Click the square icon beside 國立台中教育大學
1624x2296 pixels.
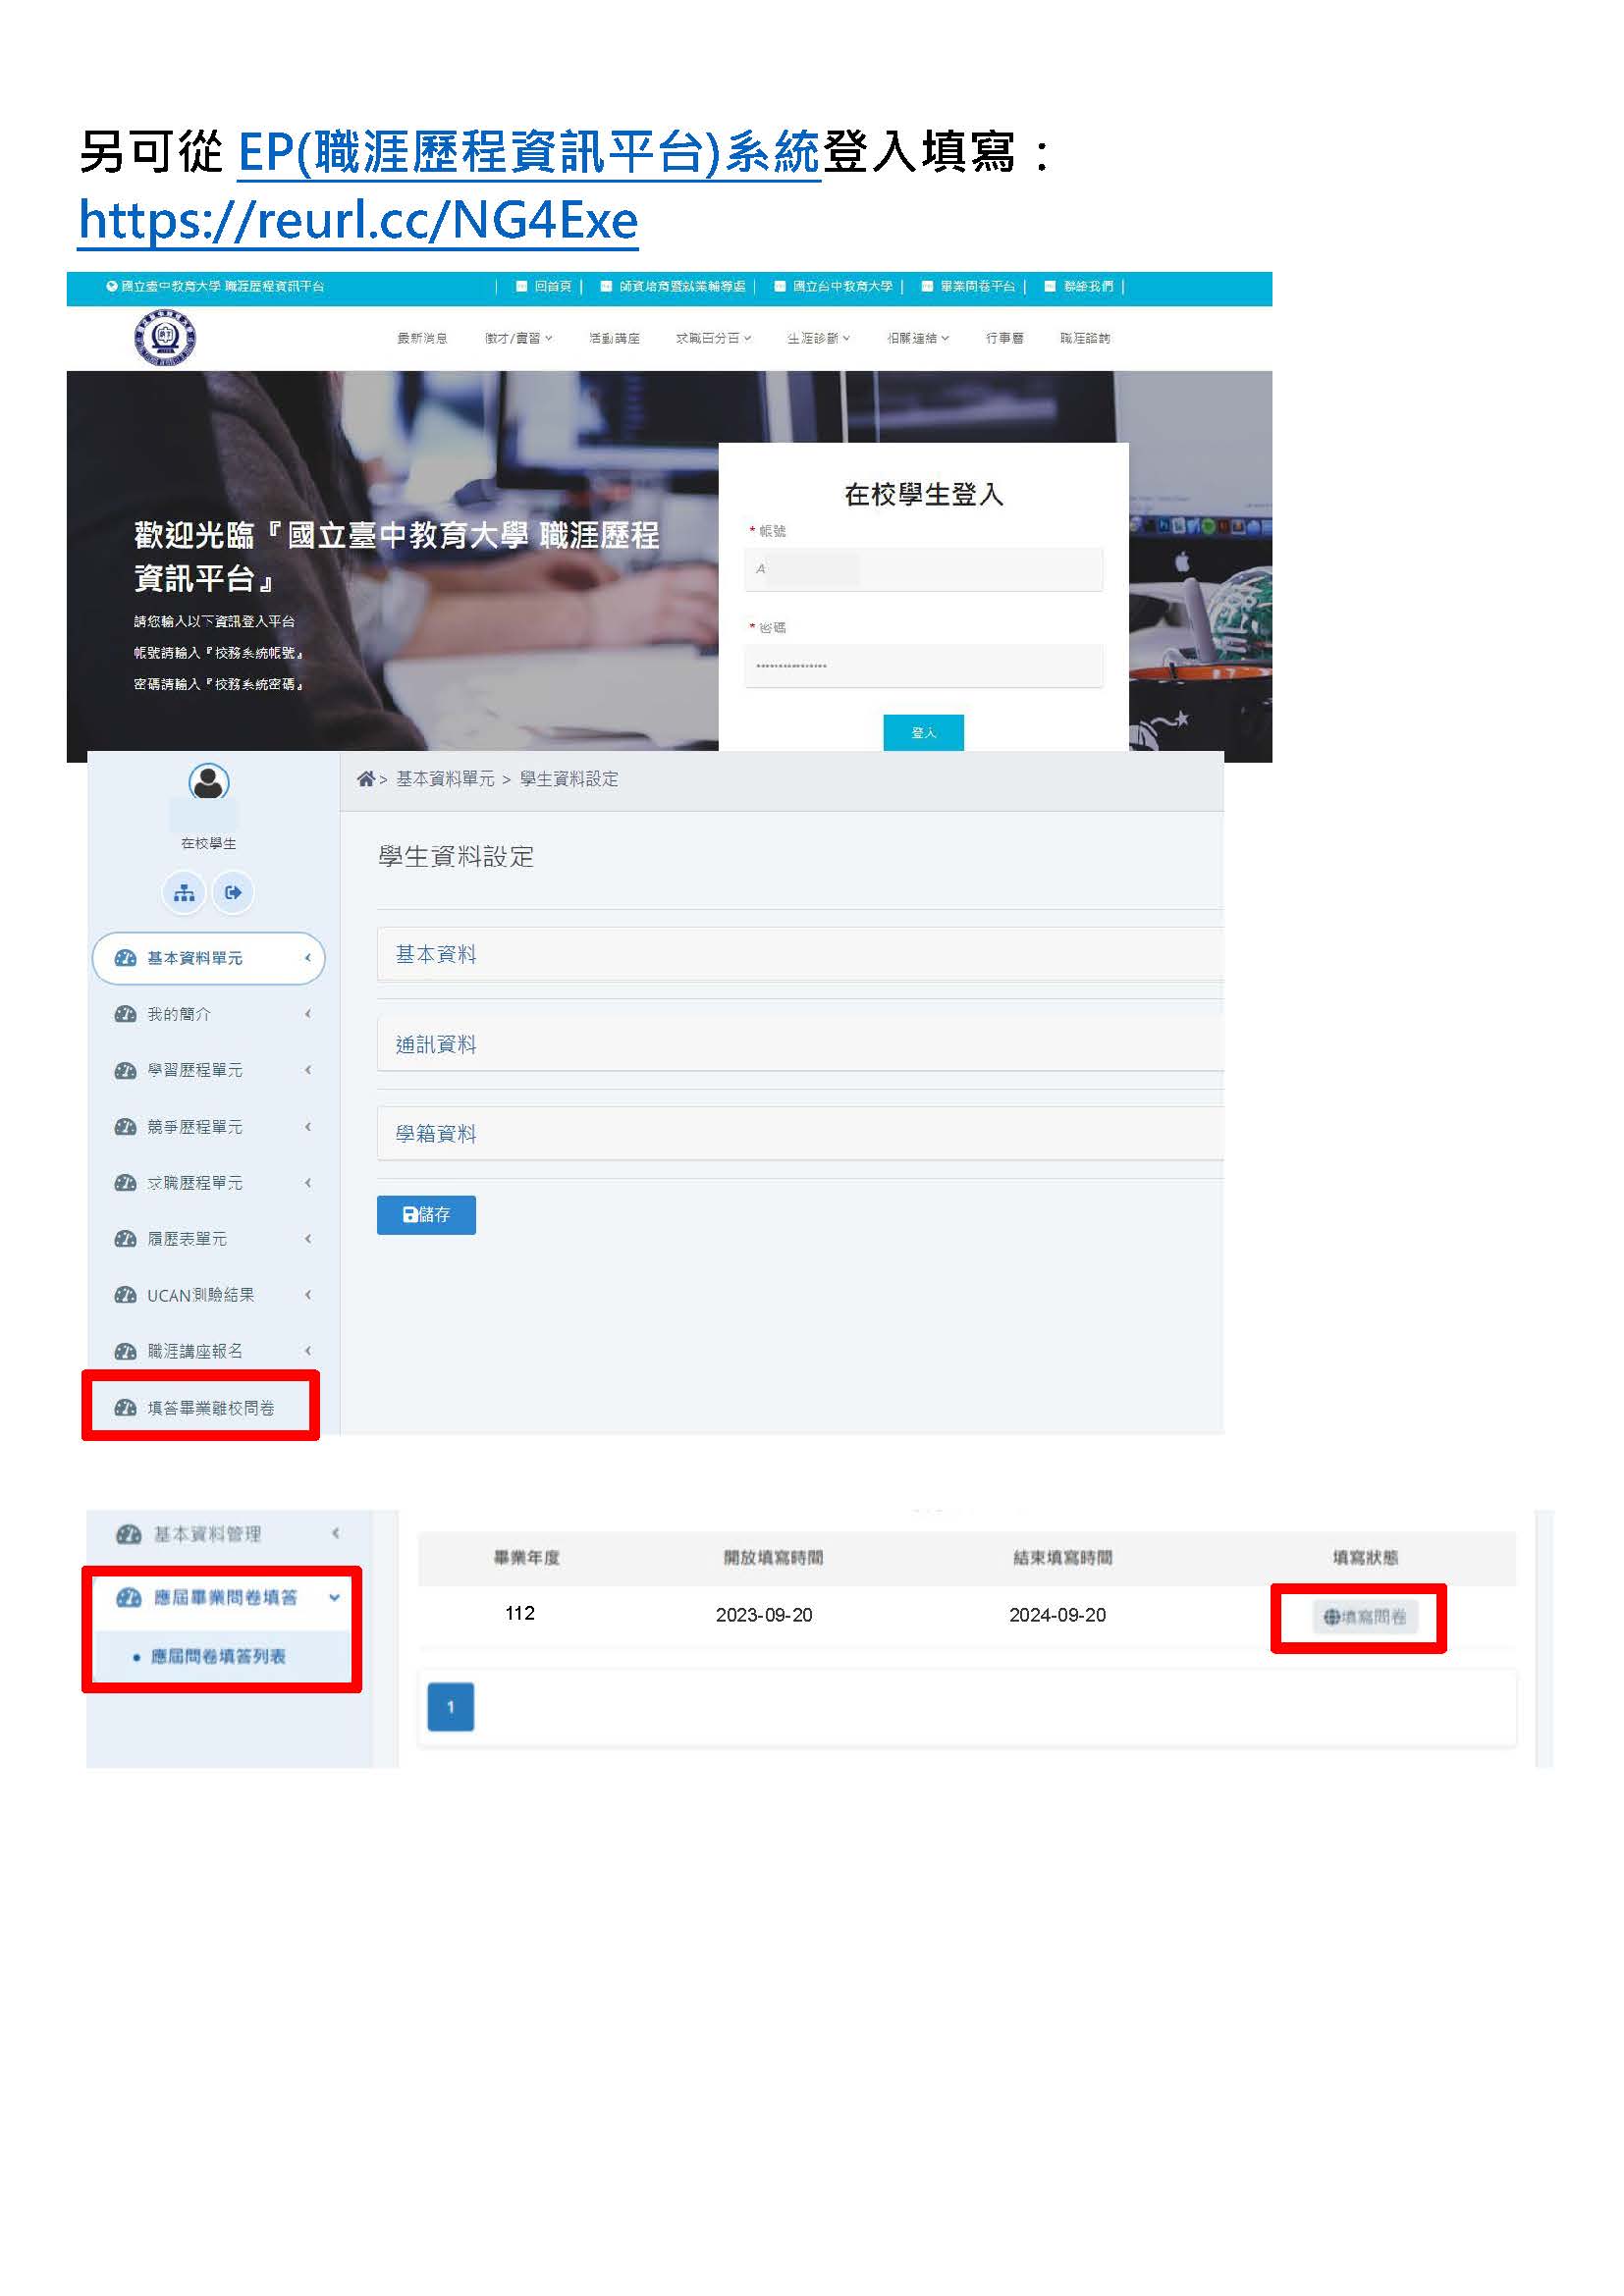[x=780, y=286]
